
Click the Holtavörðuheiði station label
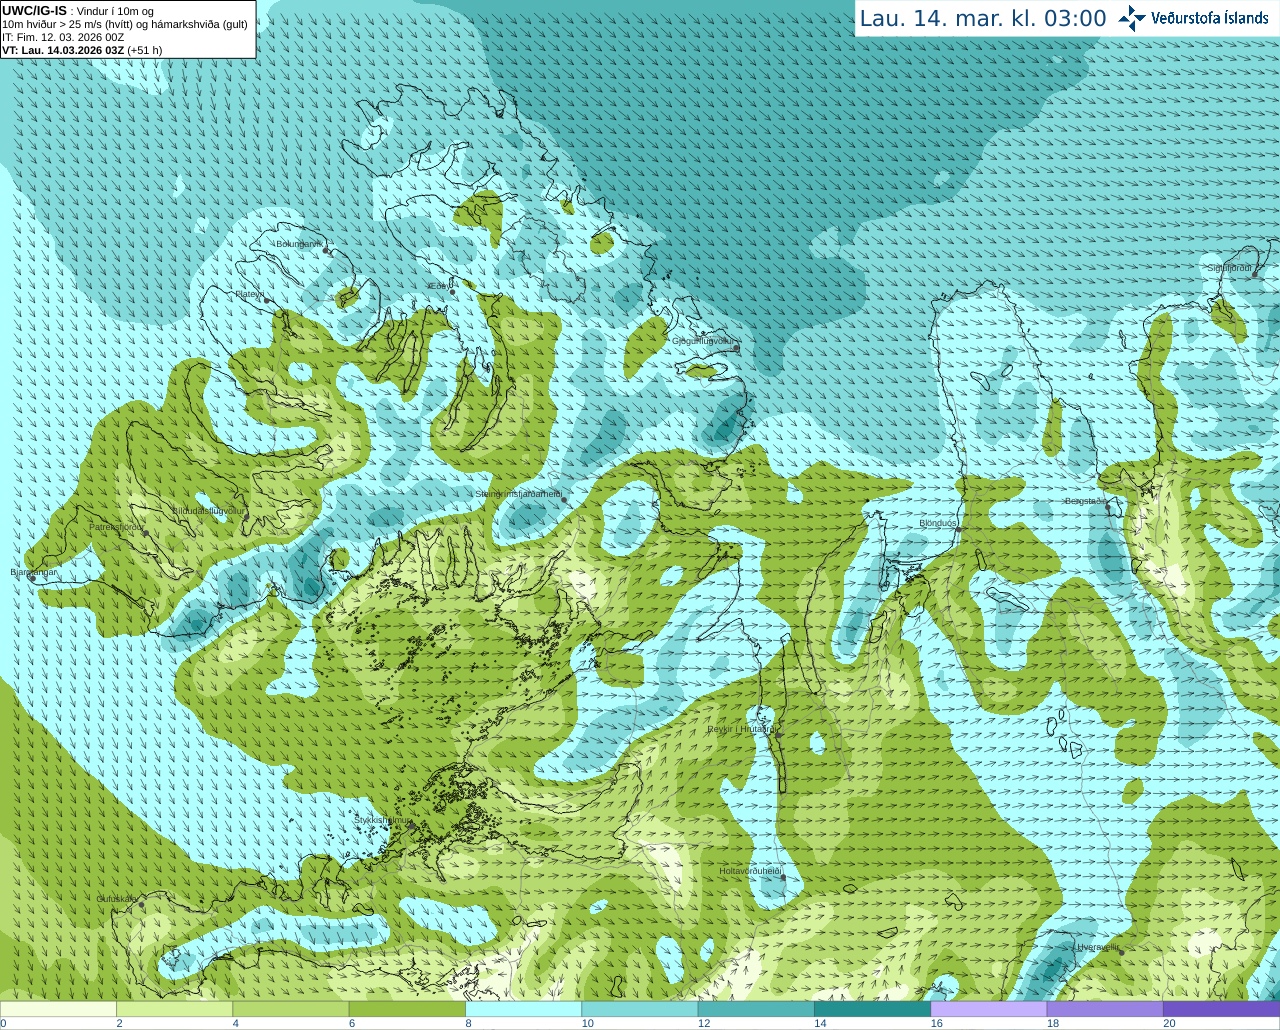pos(750,871)
